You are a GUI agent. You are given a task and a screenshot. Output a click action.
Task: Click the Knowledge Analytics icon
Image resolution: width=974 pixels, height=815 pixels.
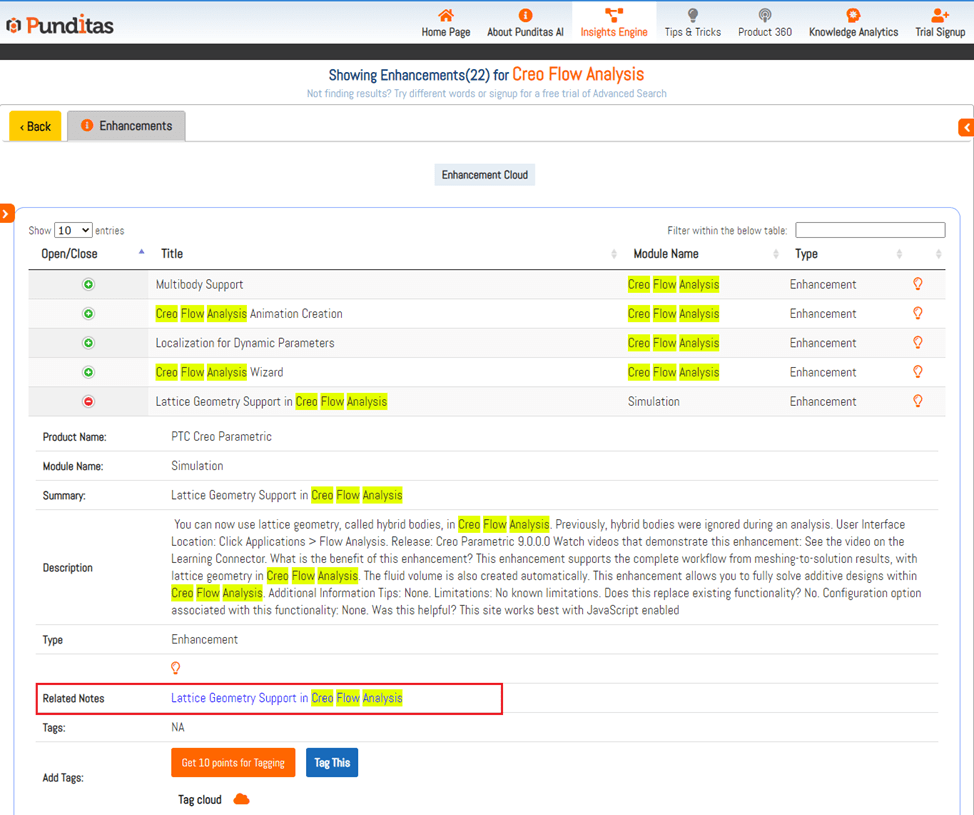(x=853, y=15)
